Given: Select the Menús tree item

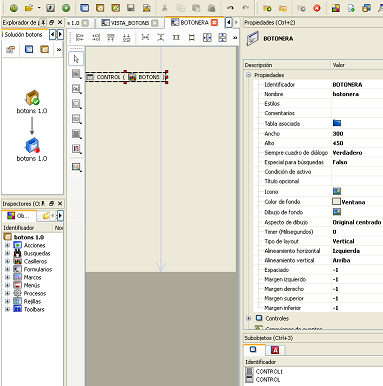Looking at the screenshot, I should click(32, 285).
